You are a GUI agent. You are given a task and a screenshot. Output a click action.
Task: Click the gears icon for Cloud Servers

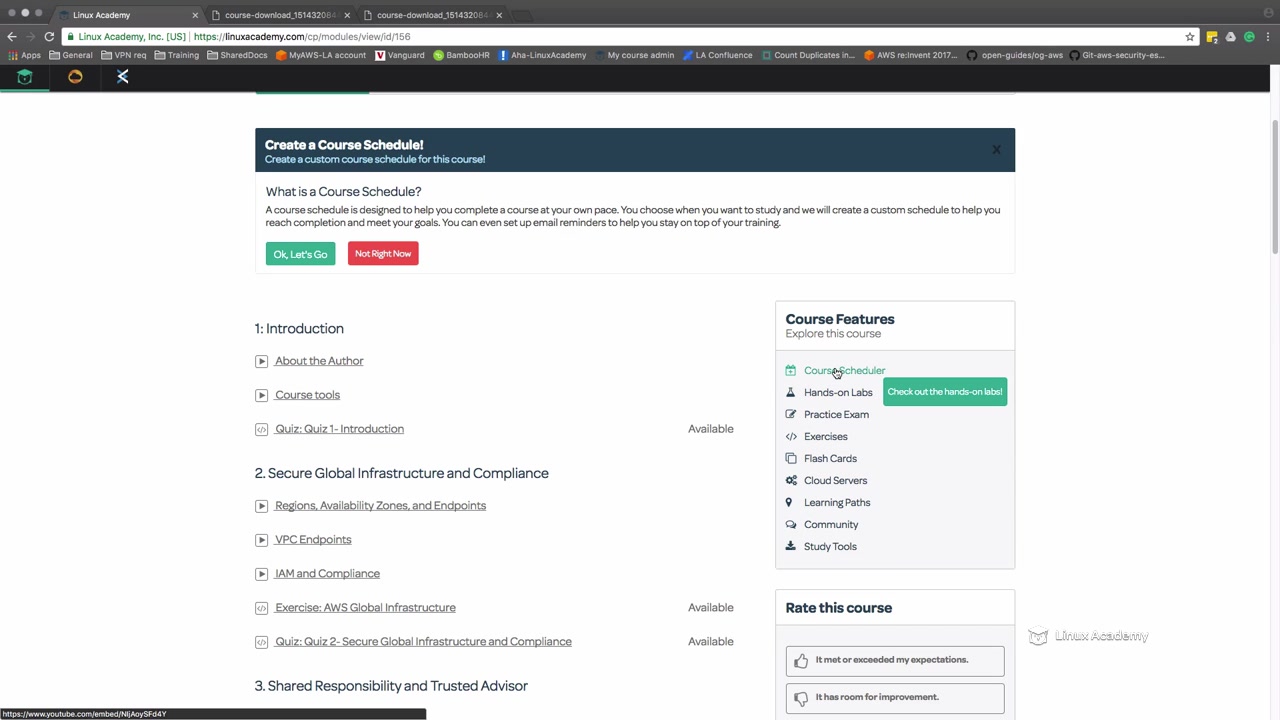[x=791, y=480]
